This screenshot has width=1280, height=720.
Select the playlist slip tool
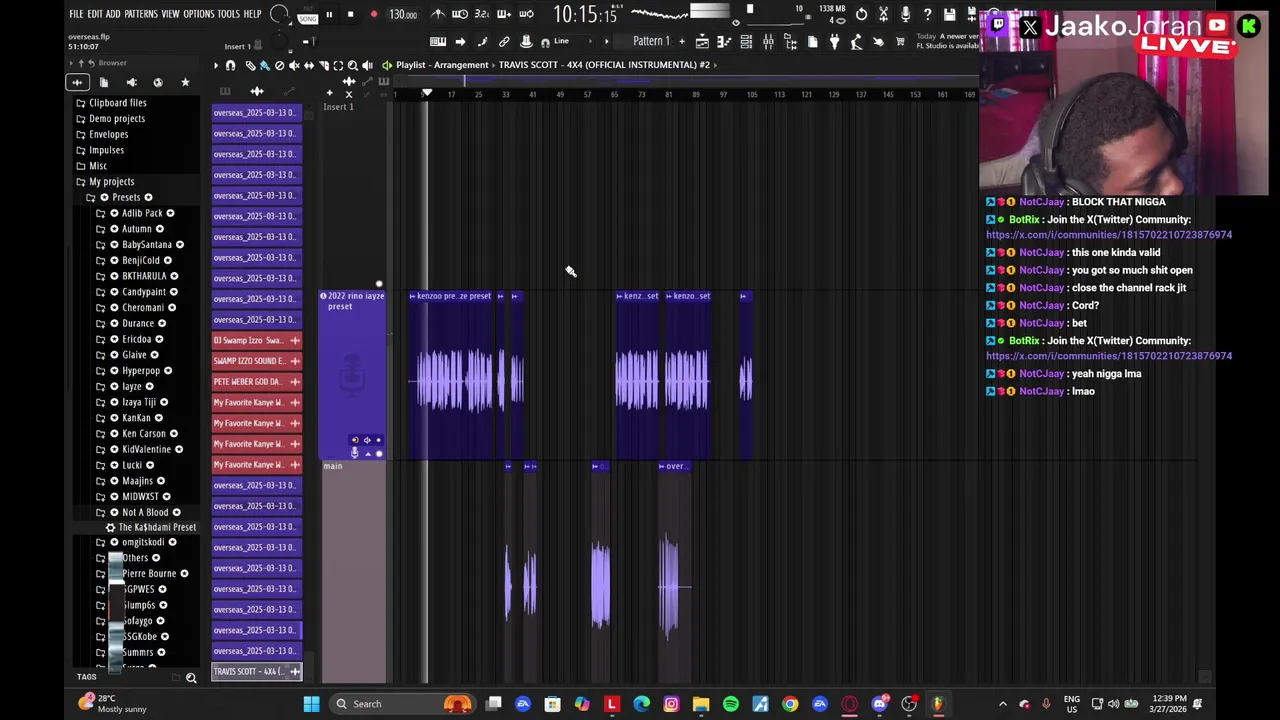pos(309,65)
